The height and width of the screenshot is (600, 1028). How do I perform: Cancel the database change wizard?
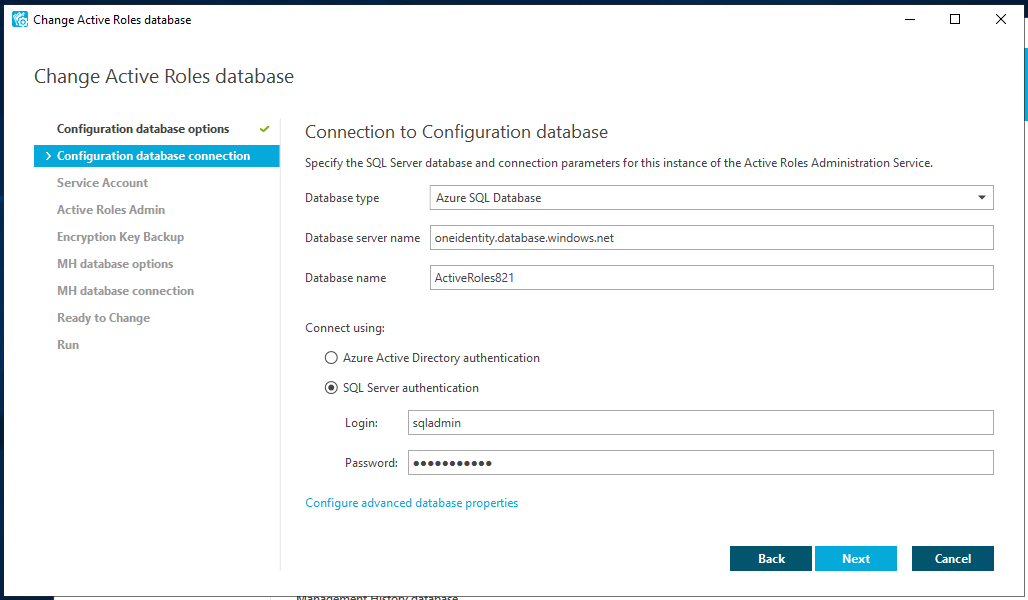(x=952, y=559)
